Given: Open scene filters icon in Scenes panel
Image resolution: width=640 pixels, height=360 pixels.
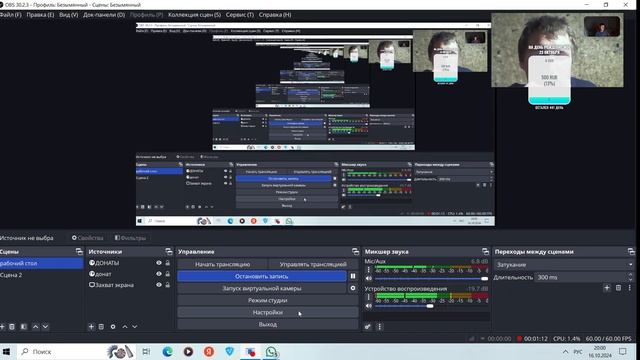Looking at the screenshot, I should 24,327.
